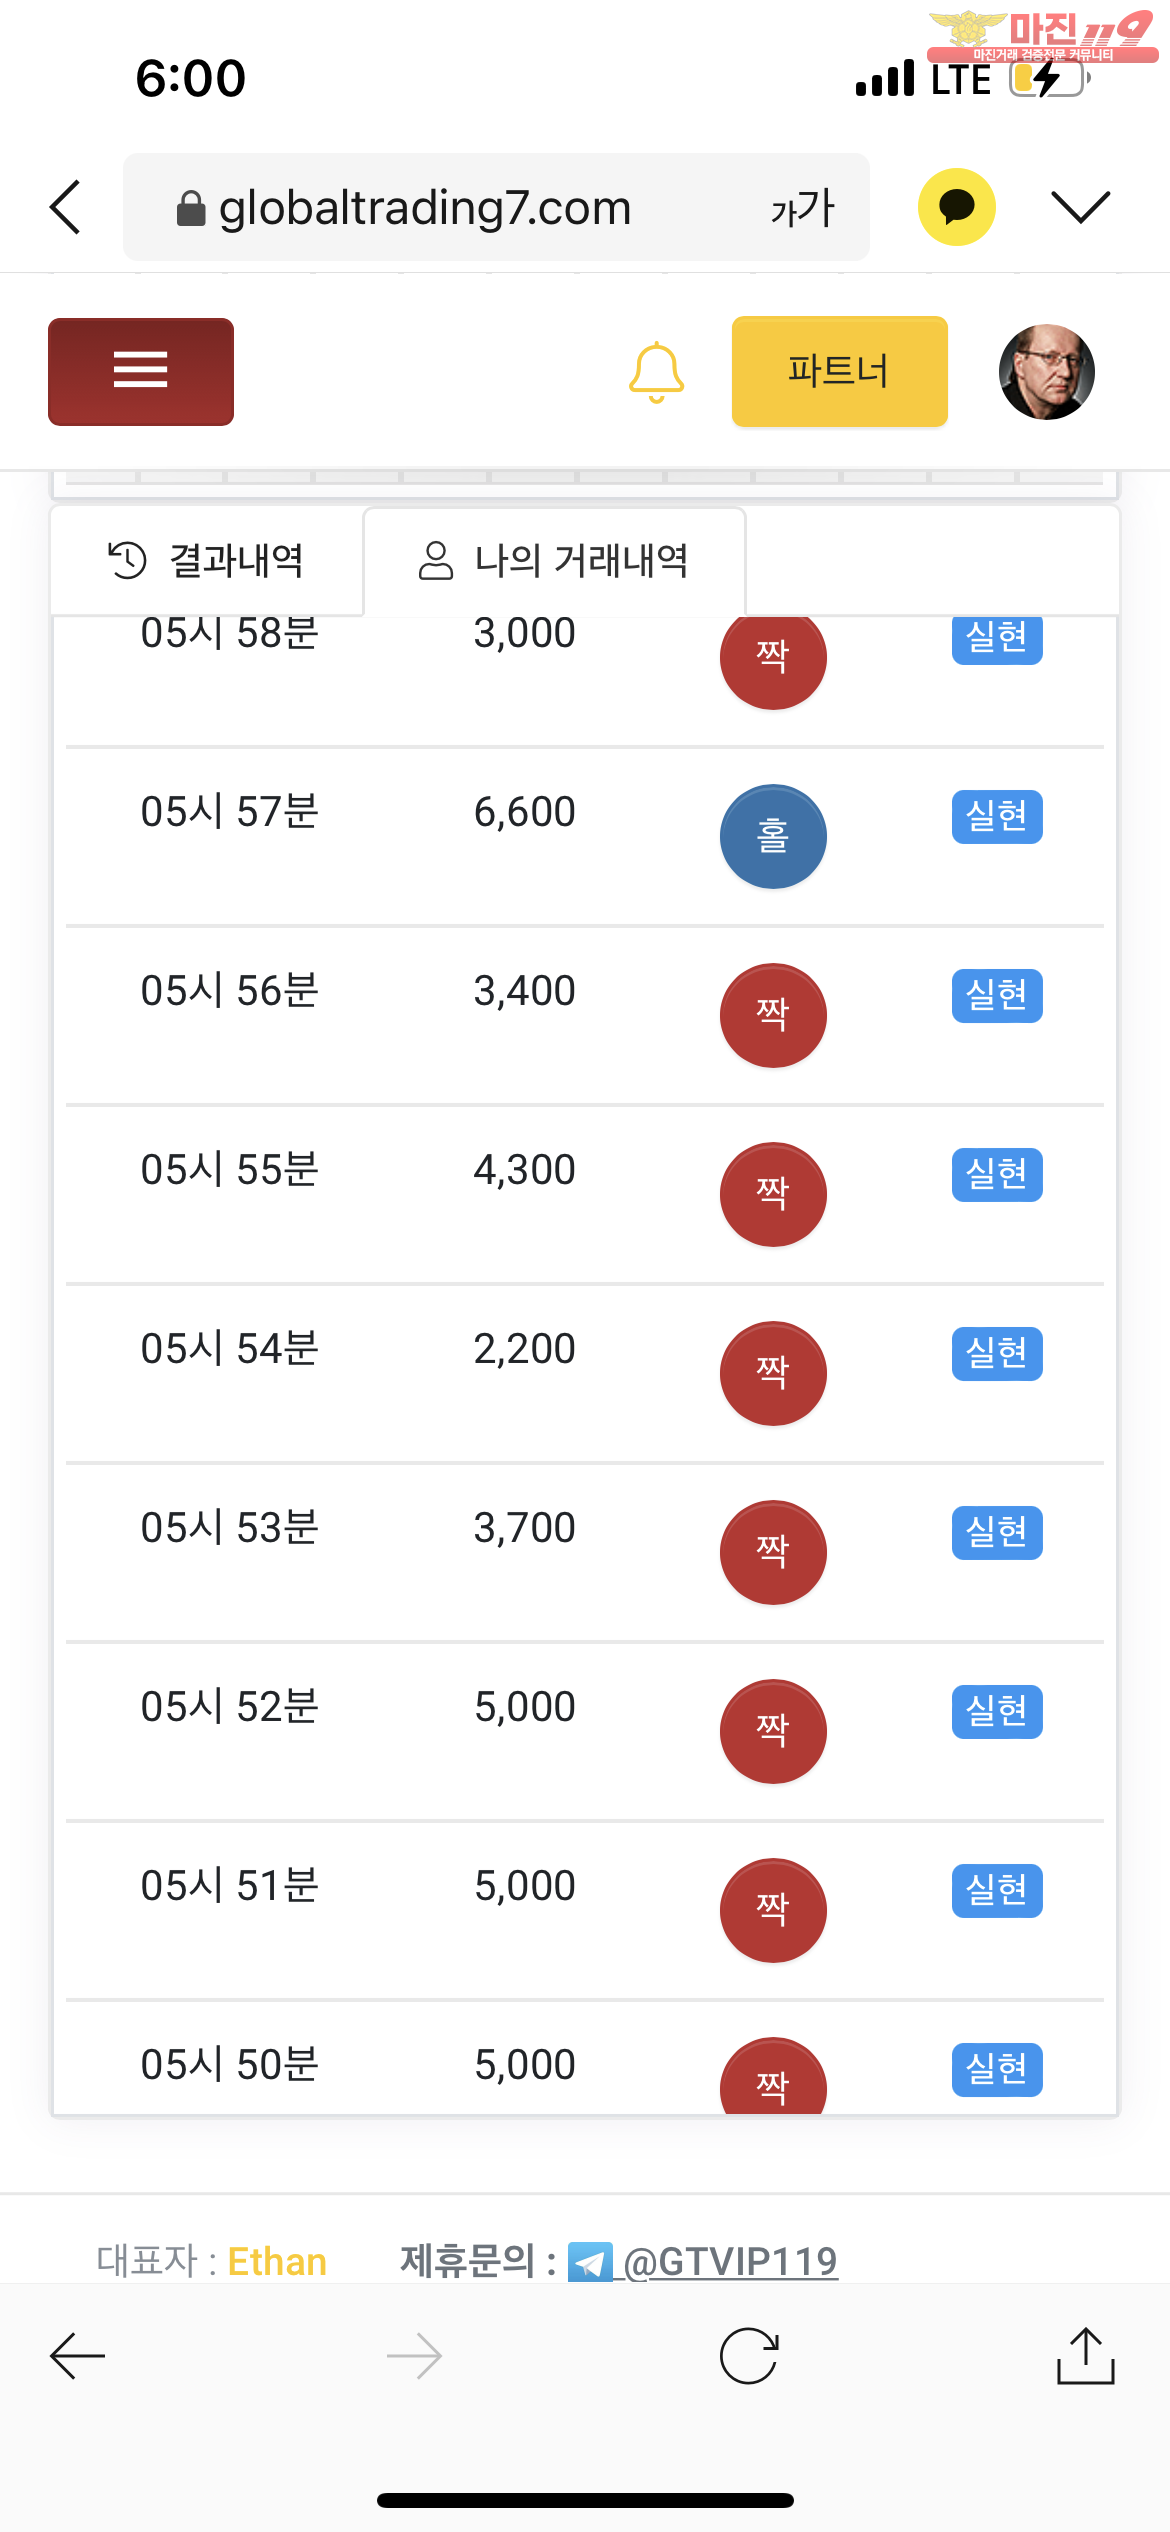Tap the blue 홀 circle at 05시 57분
This screenshot has width=1170, height=2532.
tap(773, 837)
